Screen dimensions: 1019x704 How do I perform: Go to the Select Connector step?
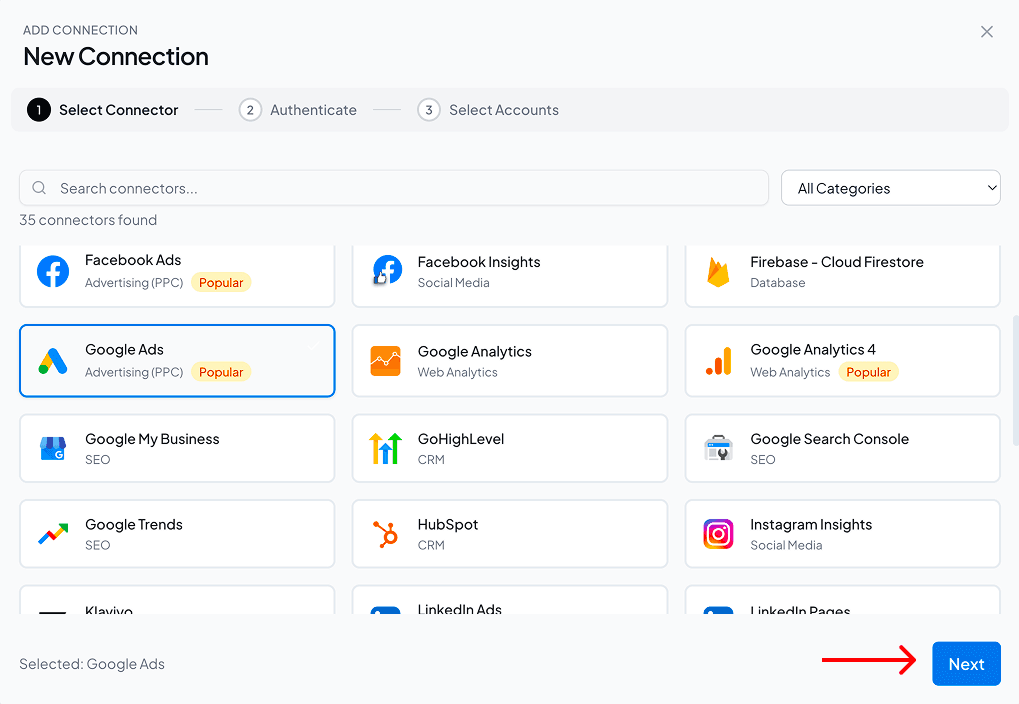(103, 110)
